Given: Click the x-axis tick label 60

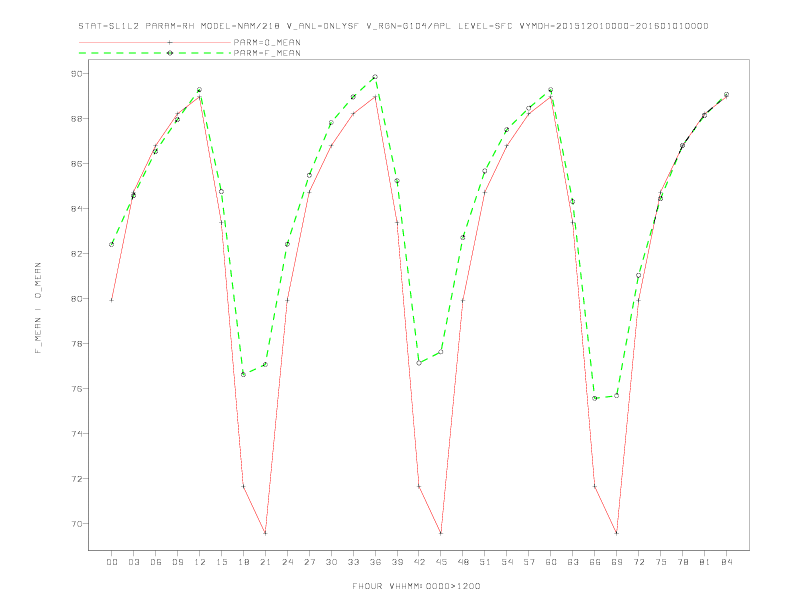Looking at the screenshot, I should pyautogui.click(x=551, y=562).
